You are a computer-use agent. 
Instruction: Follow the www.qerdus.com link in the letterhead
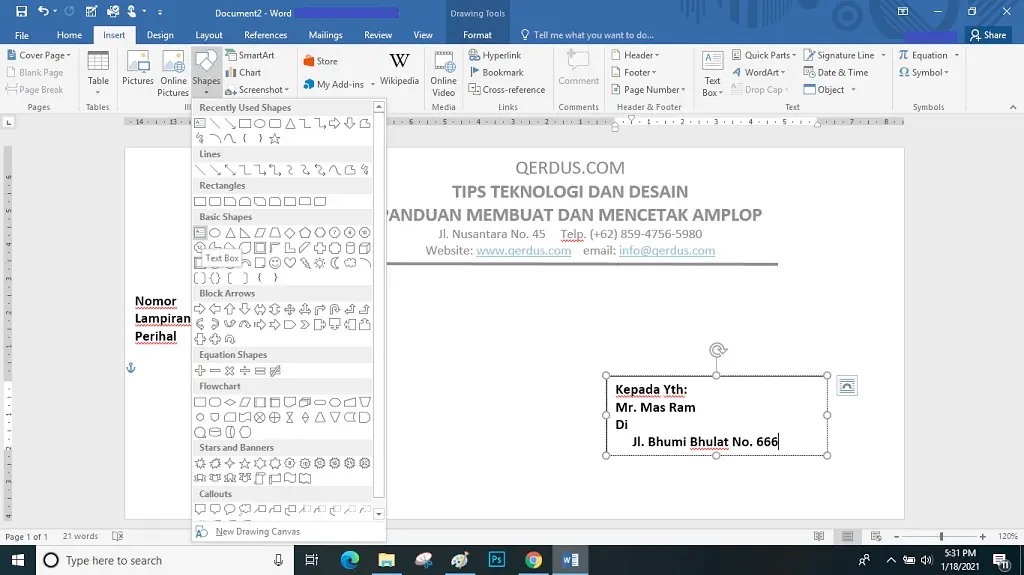[x=524, y=251]
